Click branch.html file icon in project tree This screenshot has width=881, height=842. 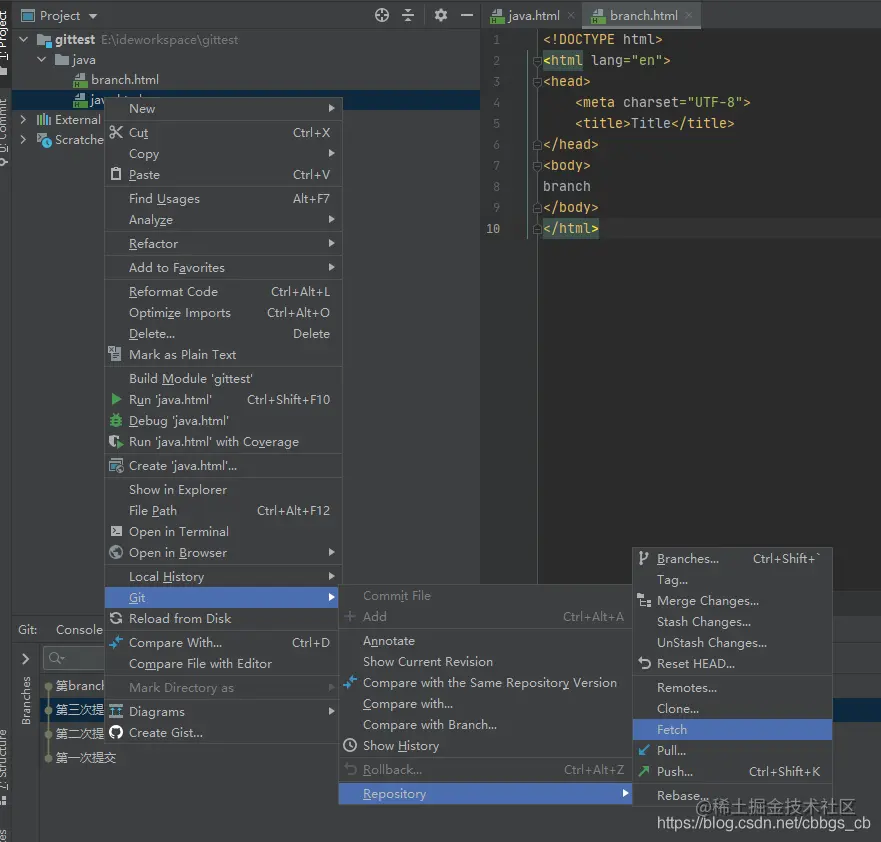point(80,80)
